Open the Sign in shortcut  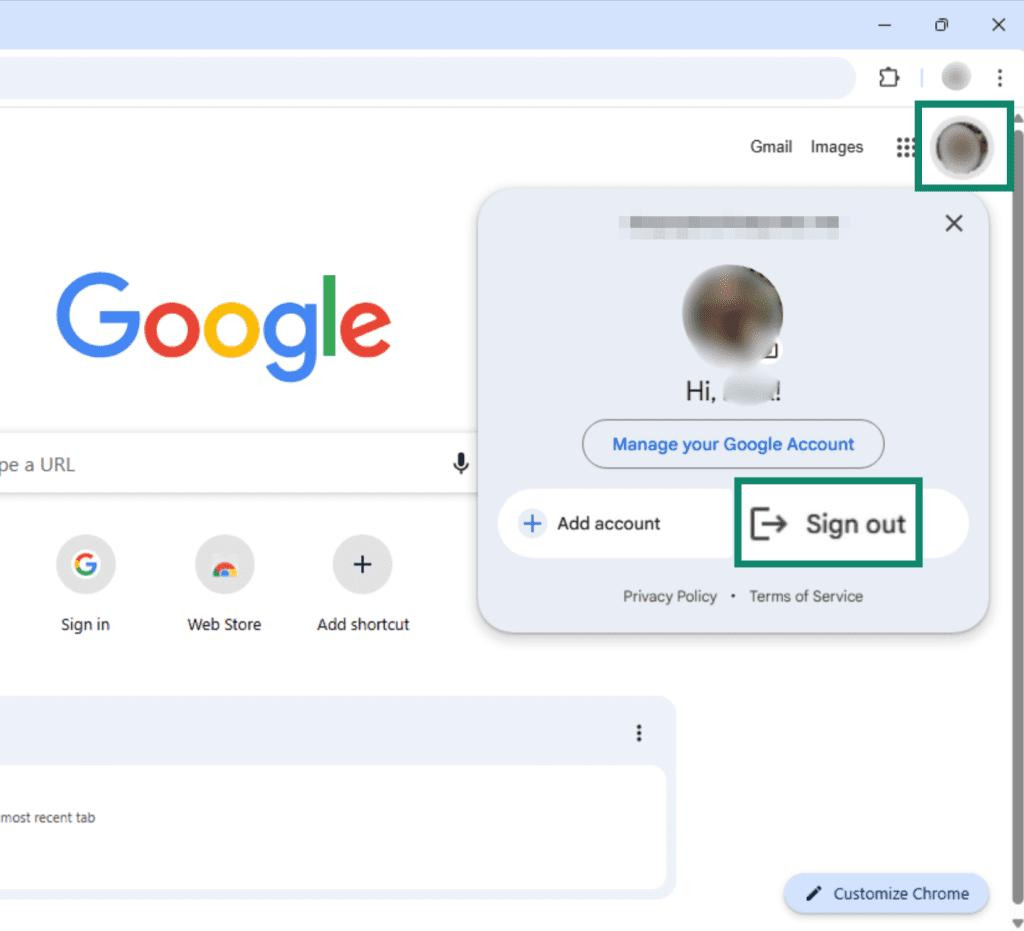[86, 584]
